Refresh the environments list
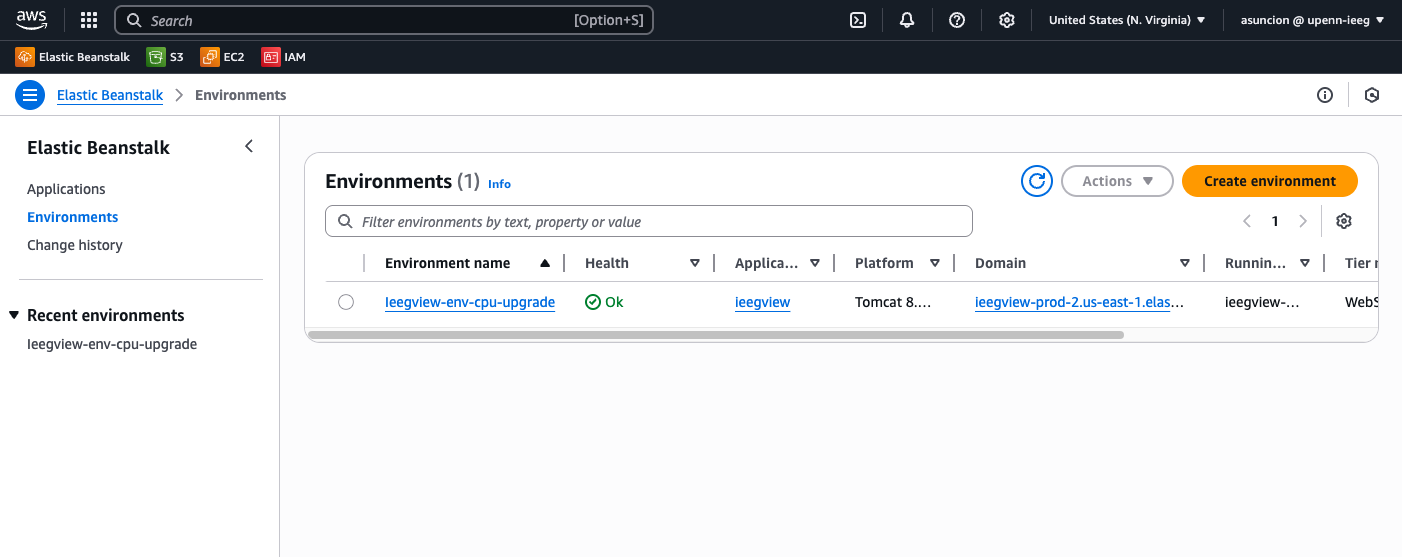The image size is (1402, 557). (x=1037, y=181)
